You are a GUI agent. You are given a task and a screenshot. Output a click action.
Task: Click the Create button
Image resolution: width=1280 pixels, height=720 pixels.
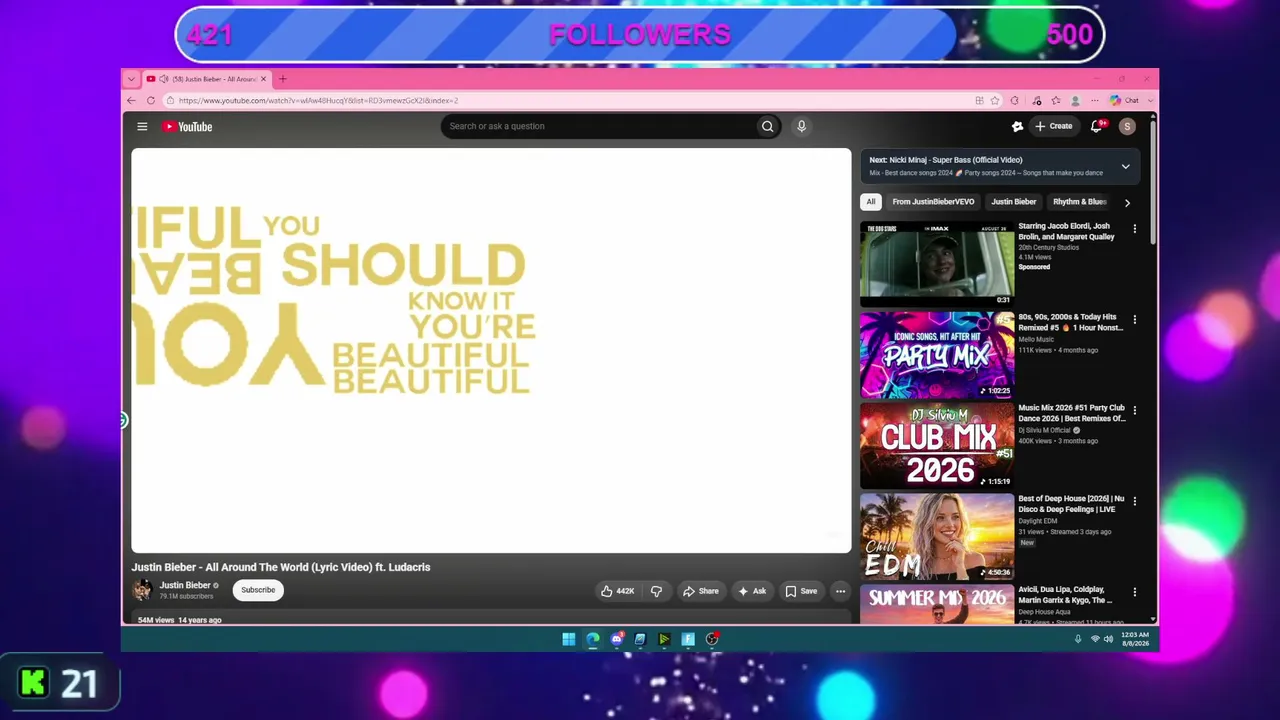[x=1054, y=126]
